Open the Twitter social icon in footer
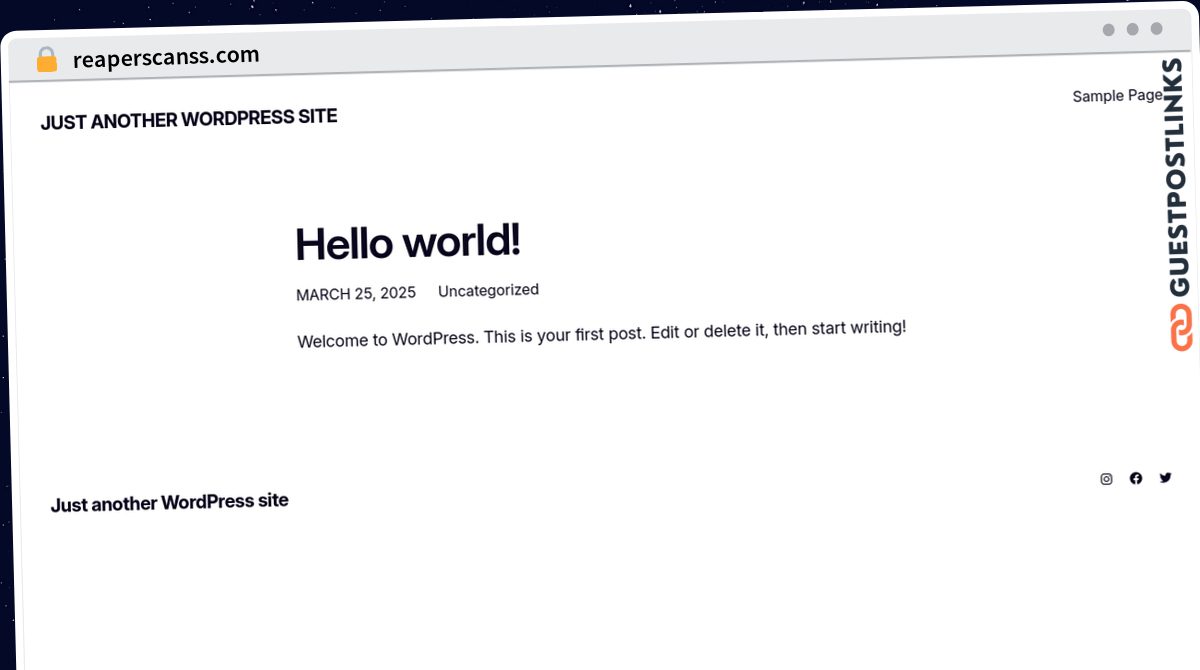 click(1165, 477)
